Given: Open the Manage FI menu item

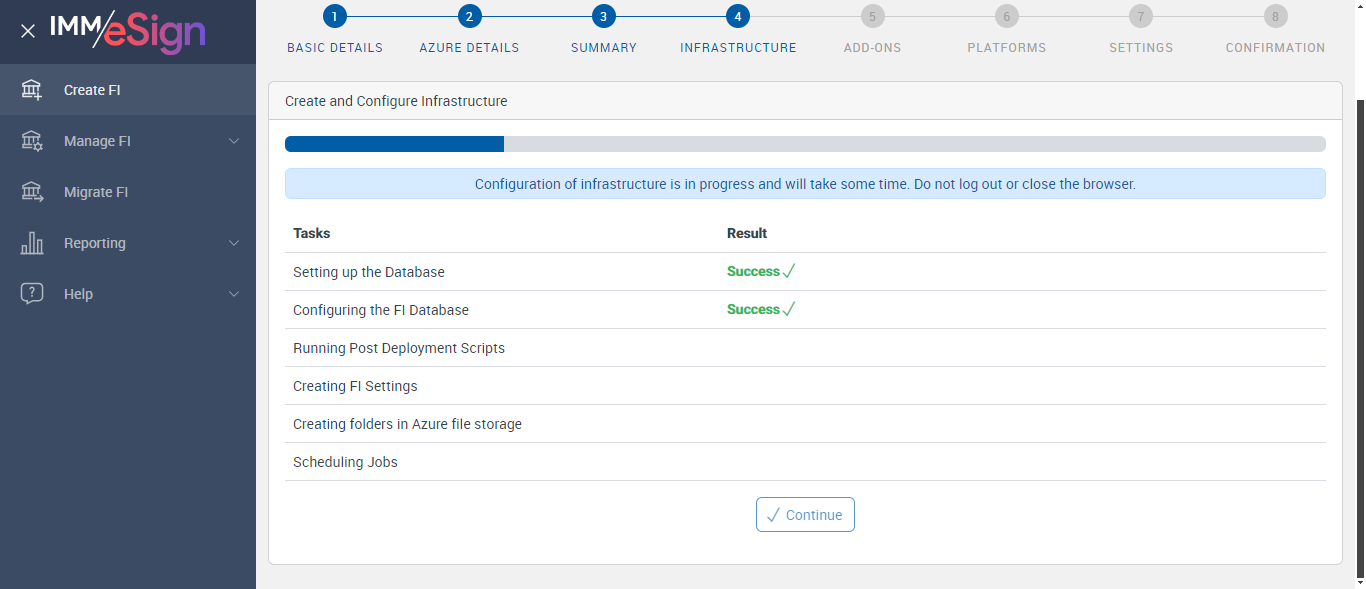Looking at the screenshot, I should tap(128, 141).
